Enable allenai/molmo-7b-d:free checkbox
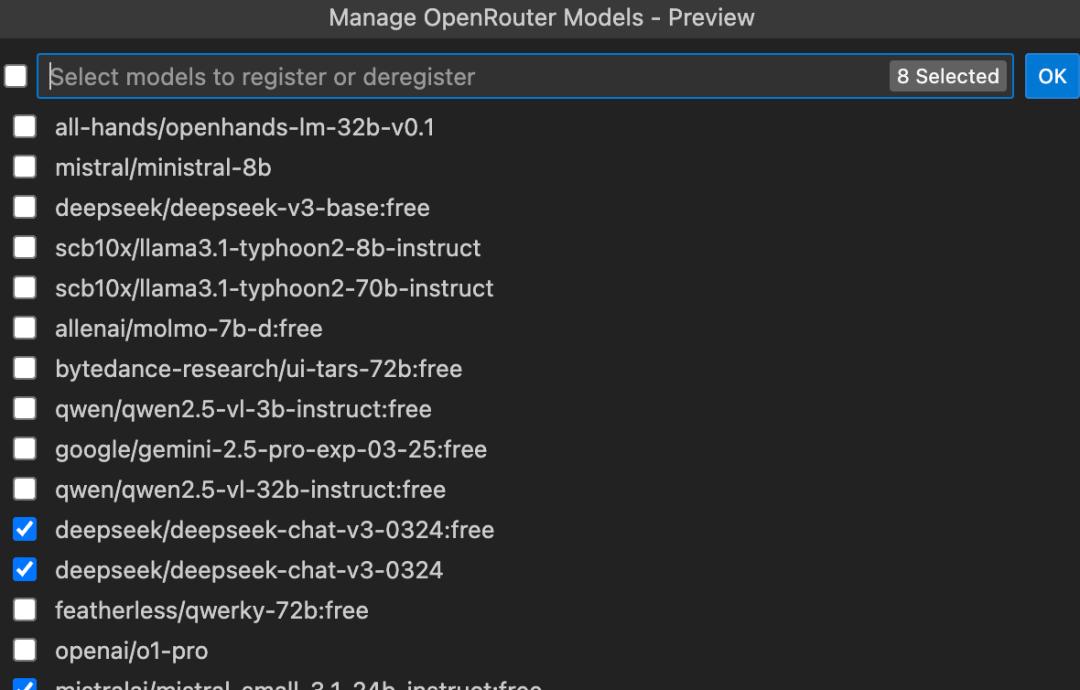The height and width of the screenshot is (690, 1080). [x=25, y=328]
